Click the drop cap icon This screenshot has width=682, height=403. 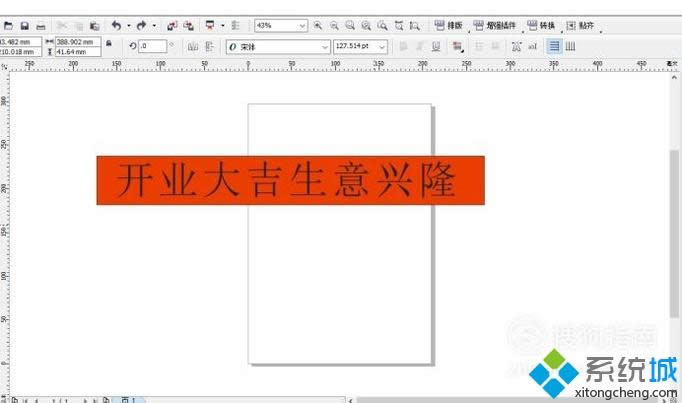coord(495,46)
